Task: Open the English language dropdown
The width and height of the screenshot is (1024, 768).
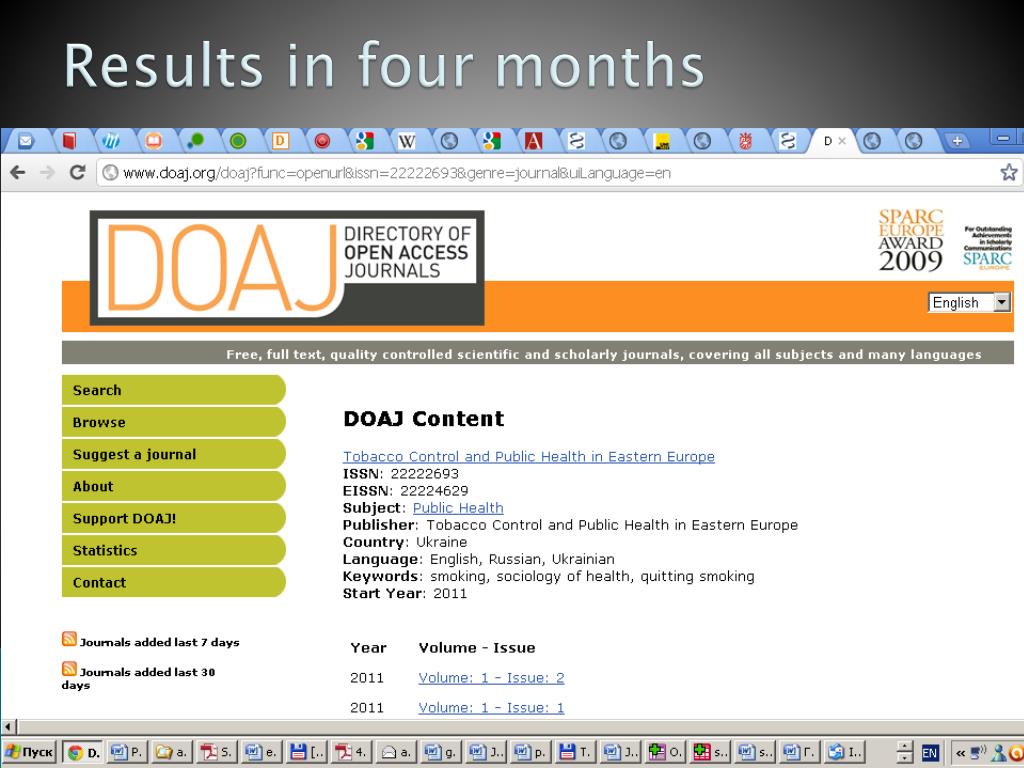Action: [969, 302]
